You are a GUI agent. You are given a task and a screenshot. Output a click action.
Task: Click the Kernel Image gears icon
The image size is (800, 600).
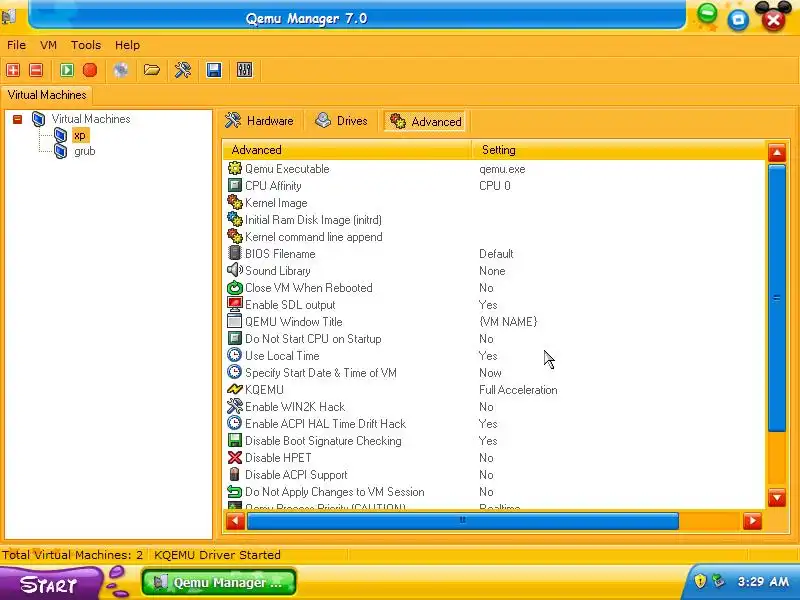pos(235,203)
